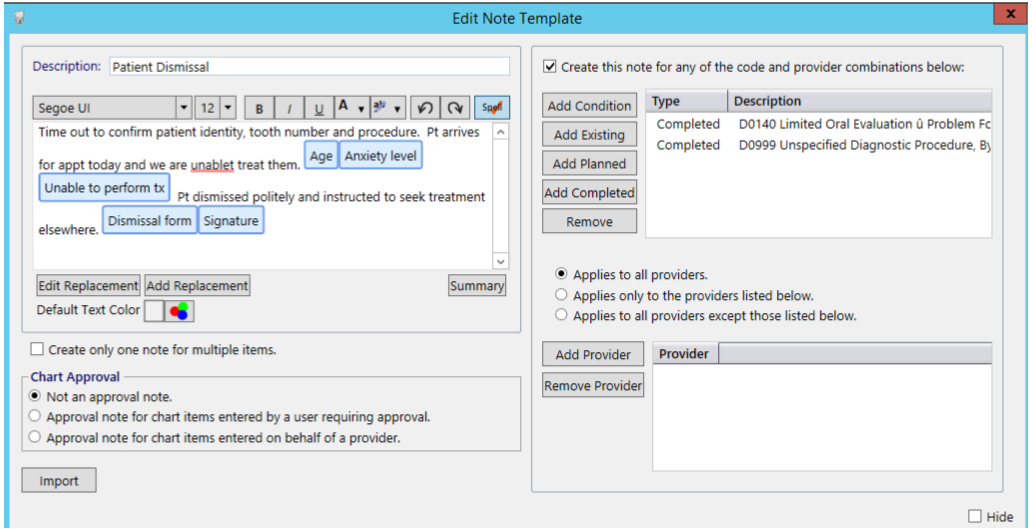Click the Anxiety level replacement tag
The height and width of the screenshot is (529, 1032).
pos(380,156)
